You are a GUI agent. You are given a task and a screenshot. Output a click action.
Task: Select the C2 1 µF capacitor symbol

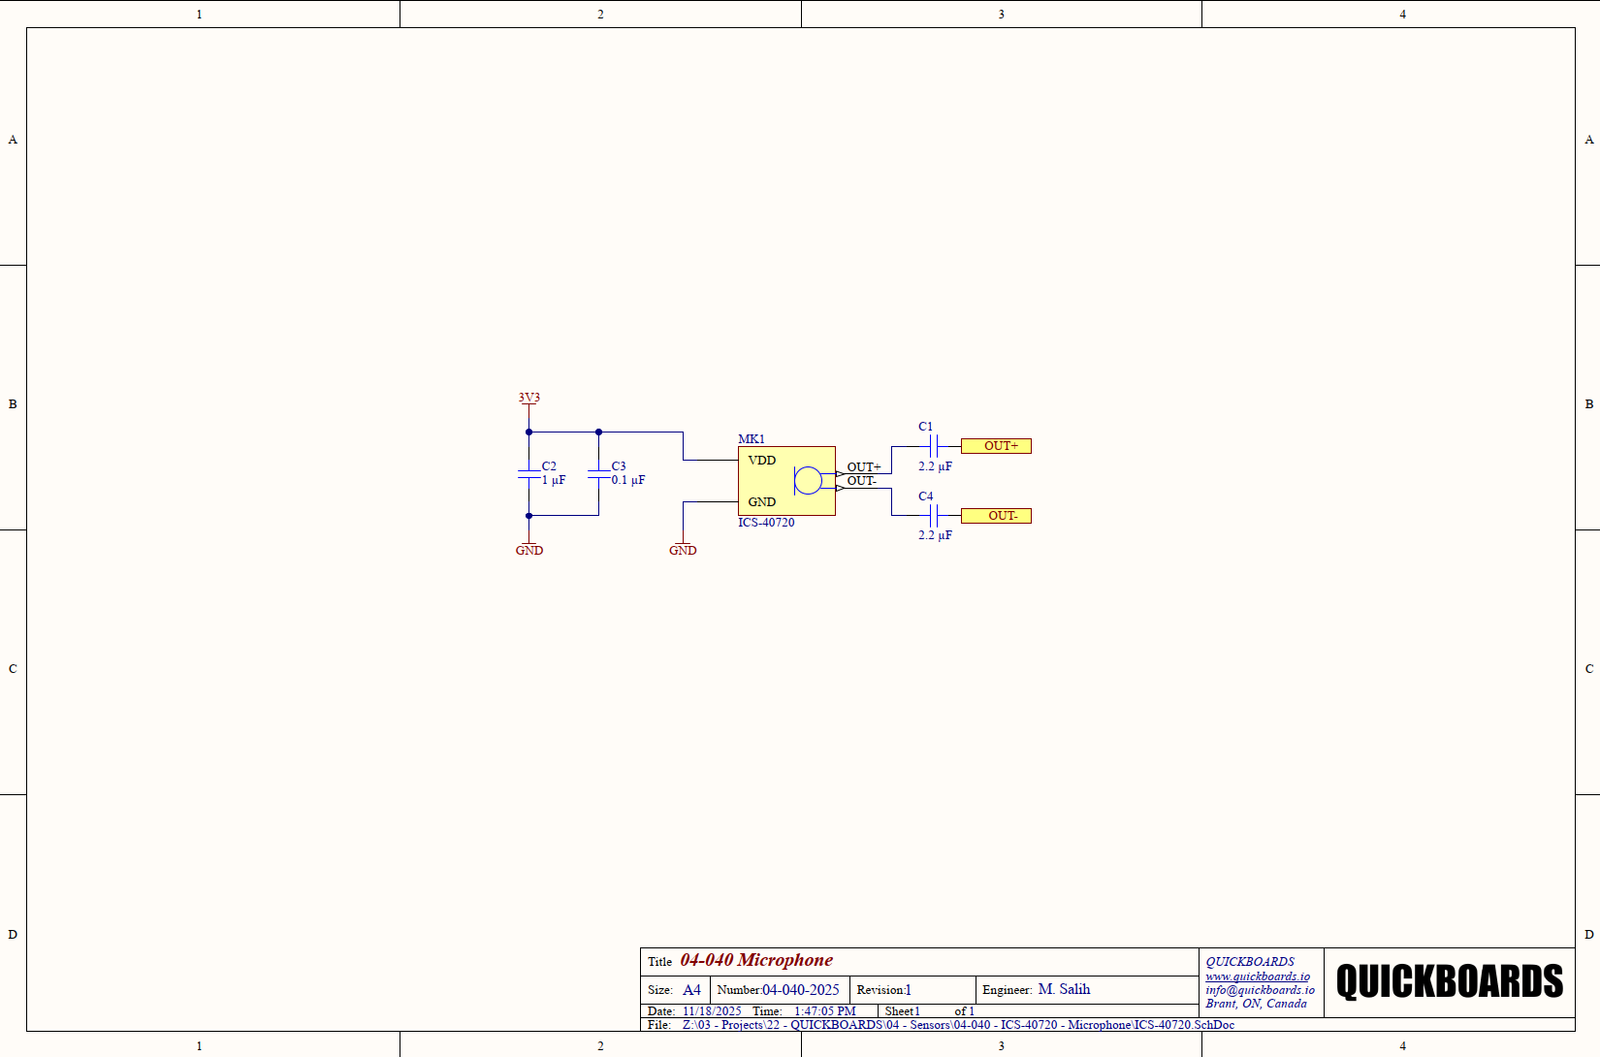coord(529,473)
